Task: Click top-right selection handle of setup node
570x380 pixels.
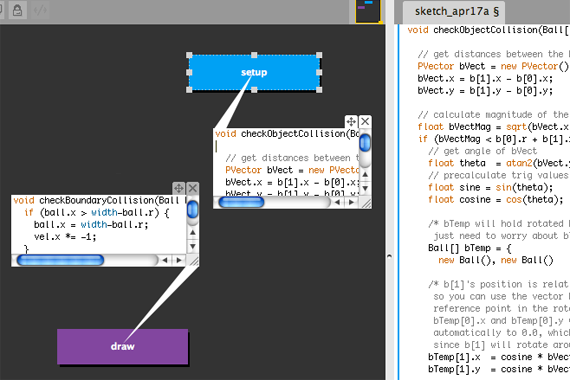Action: pos(319,55)
